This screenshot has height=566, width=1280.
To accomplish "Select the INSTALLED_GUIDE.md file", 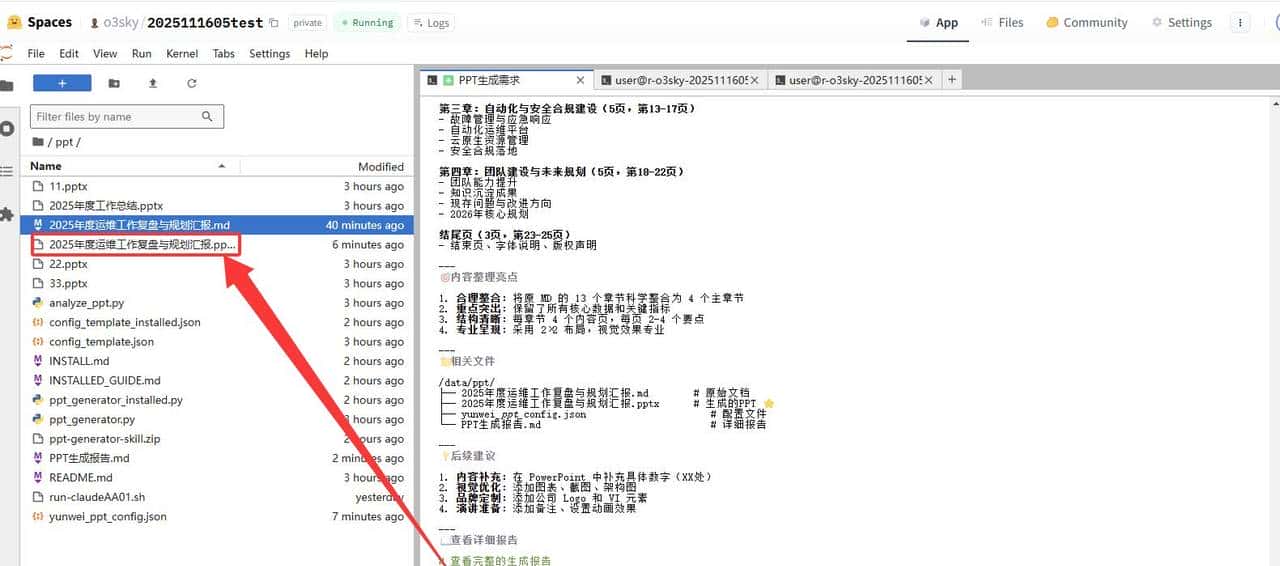I will 216,381.
